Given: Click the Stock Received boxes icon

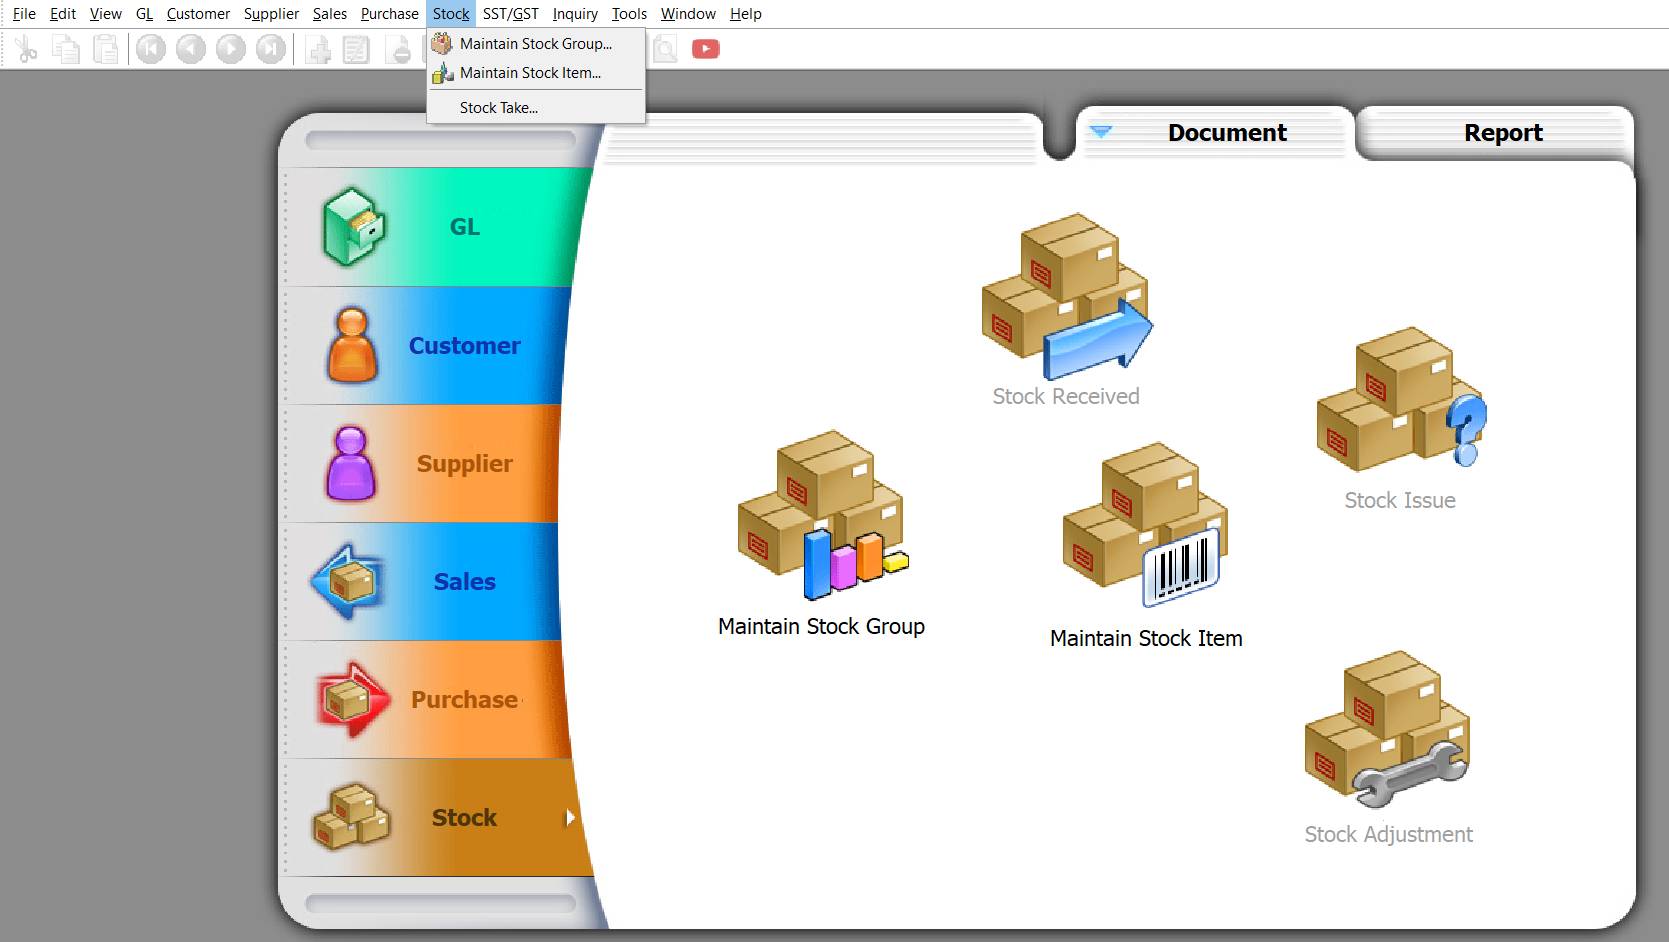Looking at the screenshot, I should tap(1066, 297).
